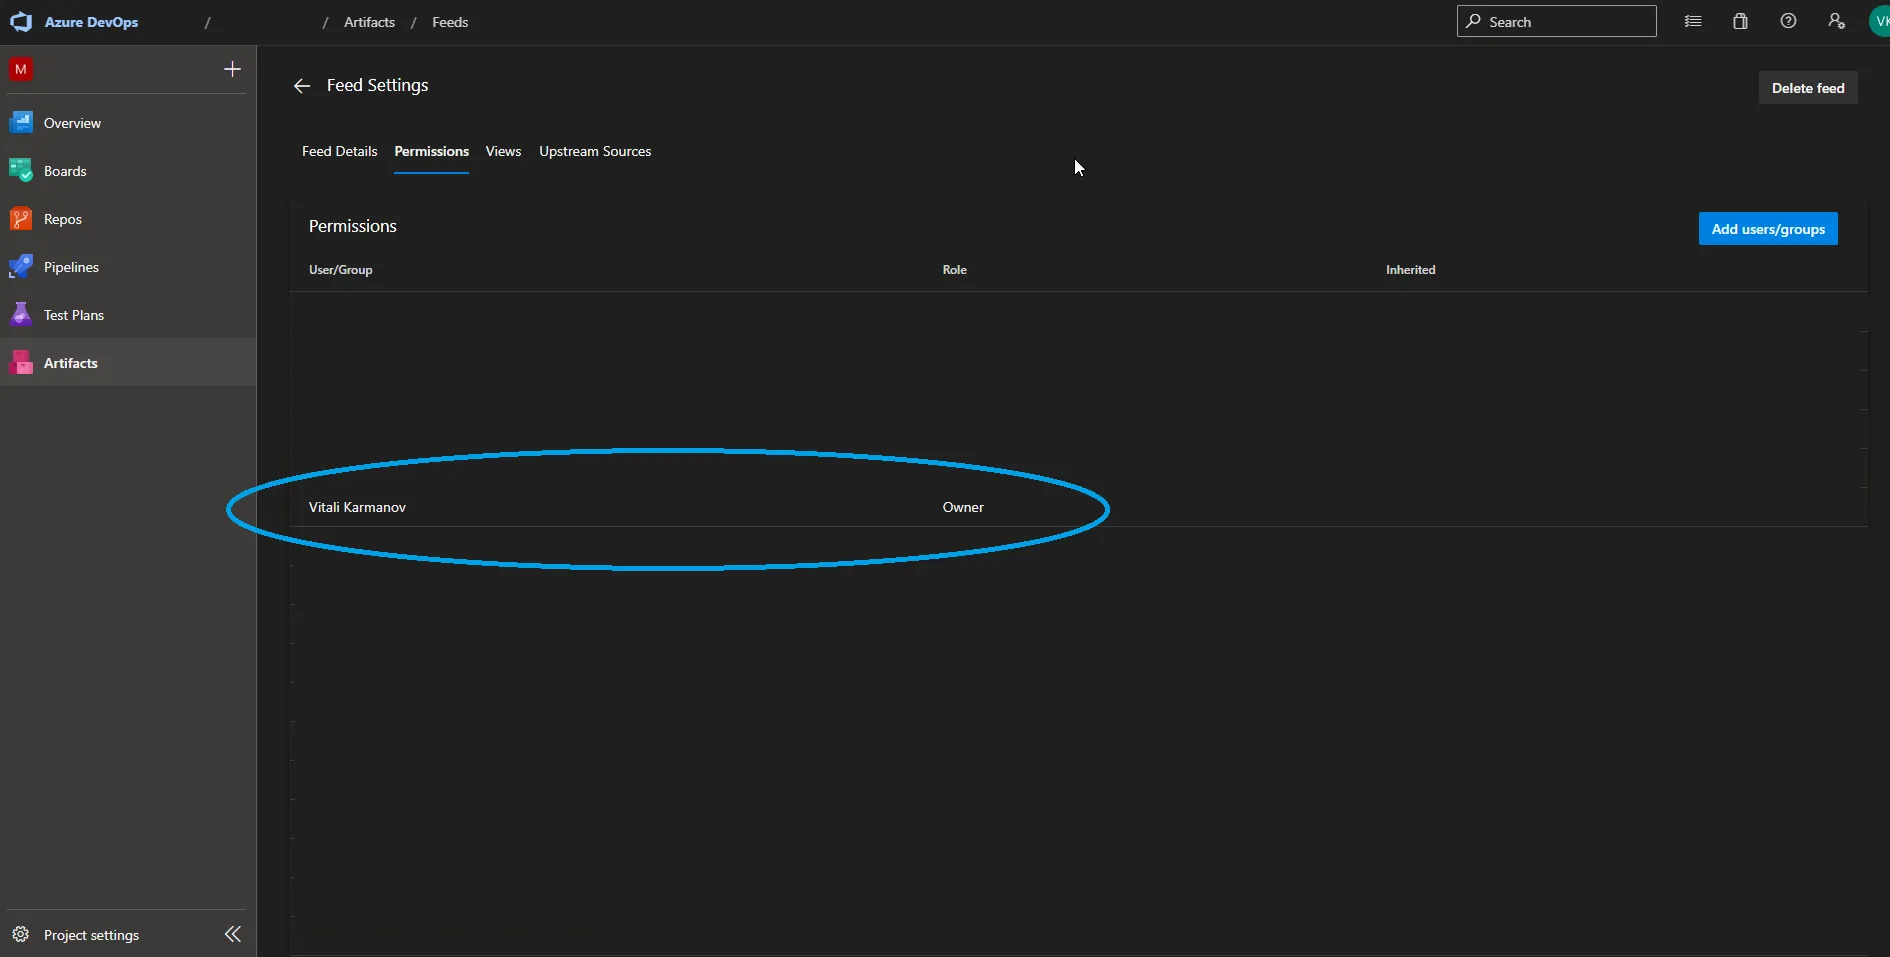The image size is (1890, 957).
Task: Sort by the User/Group column header
Action: pos(341,270)
